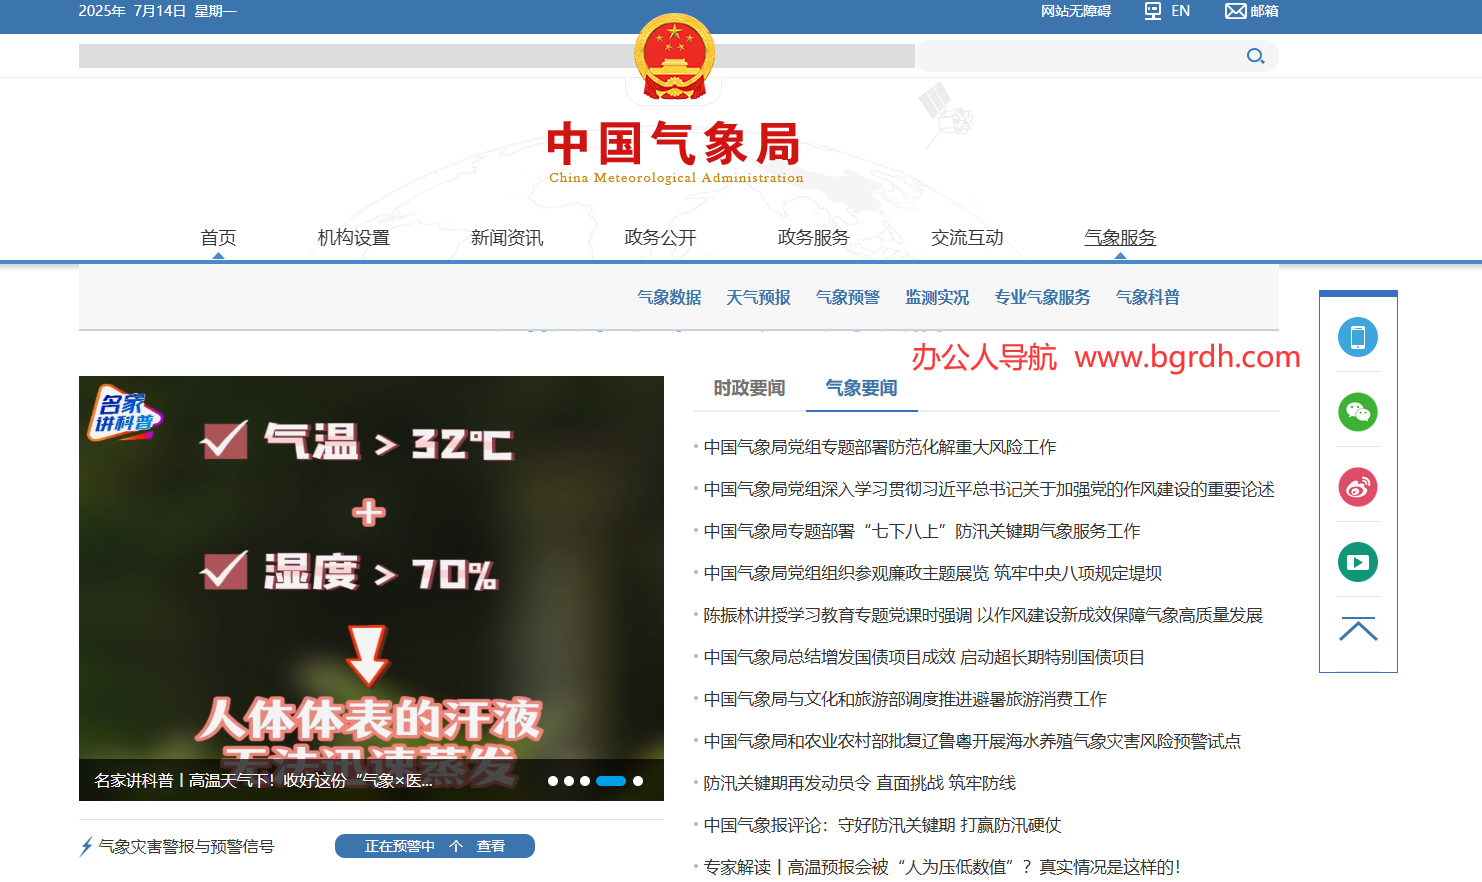Open the WeChat sidebar icon
Image resolution: width=1482 pixels, height=882 pixels.
pyautogui.click(x=1357, y=412)
